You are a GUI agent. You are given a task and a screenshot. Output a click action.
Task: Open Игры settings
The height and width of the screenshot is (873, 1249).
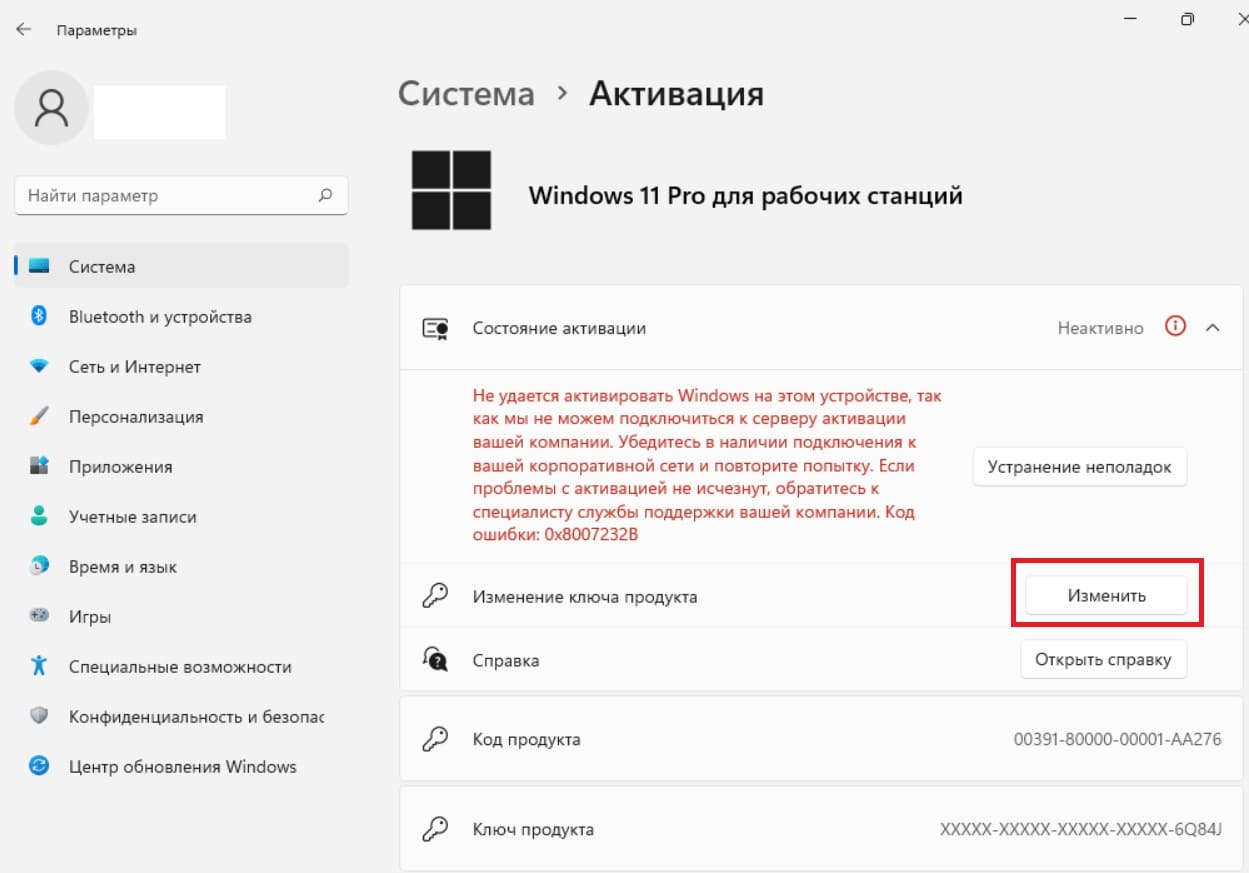point(182,617)
